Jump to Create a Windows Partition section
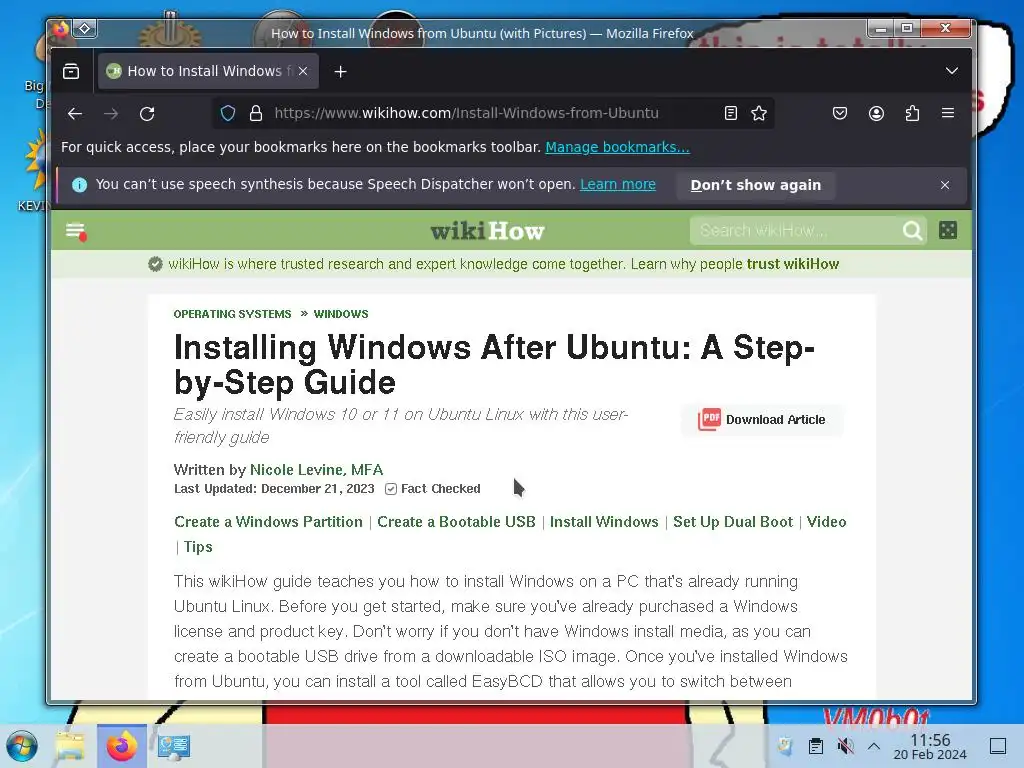 (268, 522)
